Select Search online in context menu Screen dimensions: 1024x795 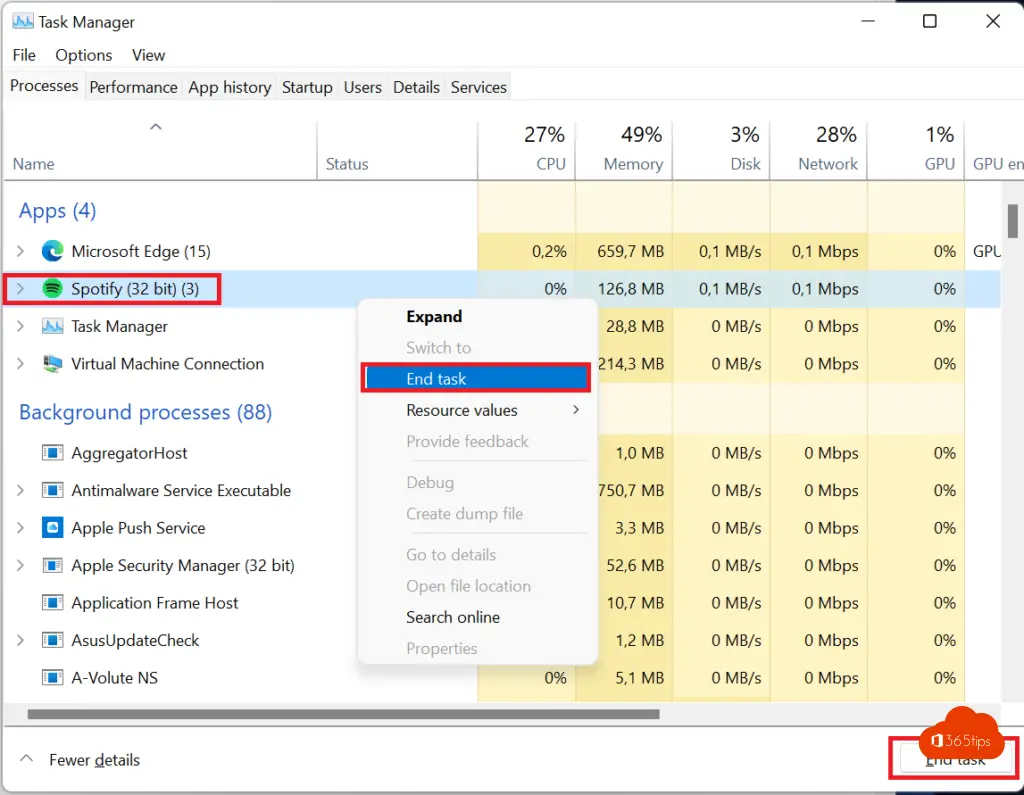tap(452, 617)
